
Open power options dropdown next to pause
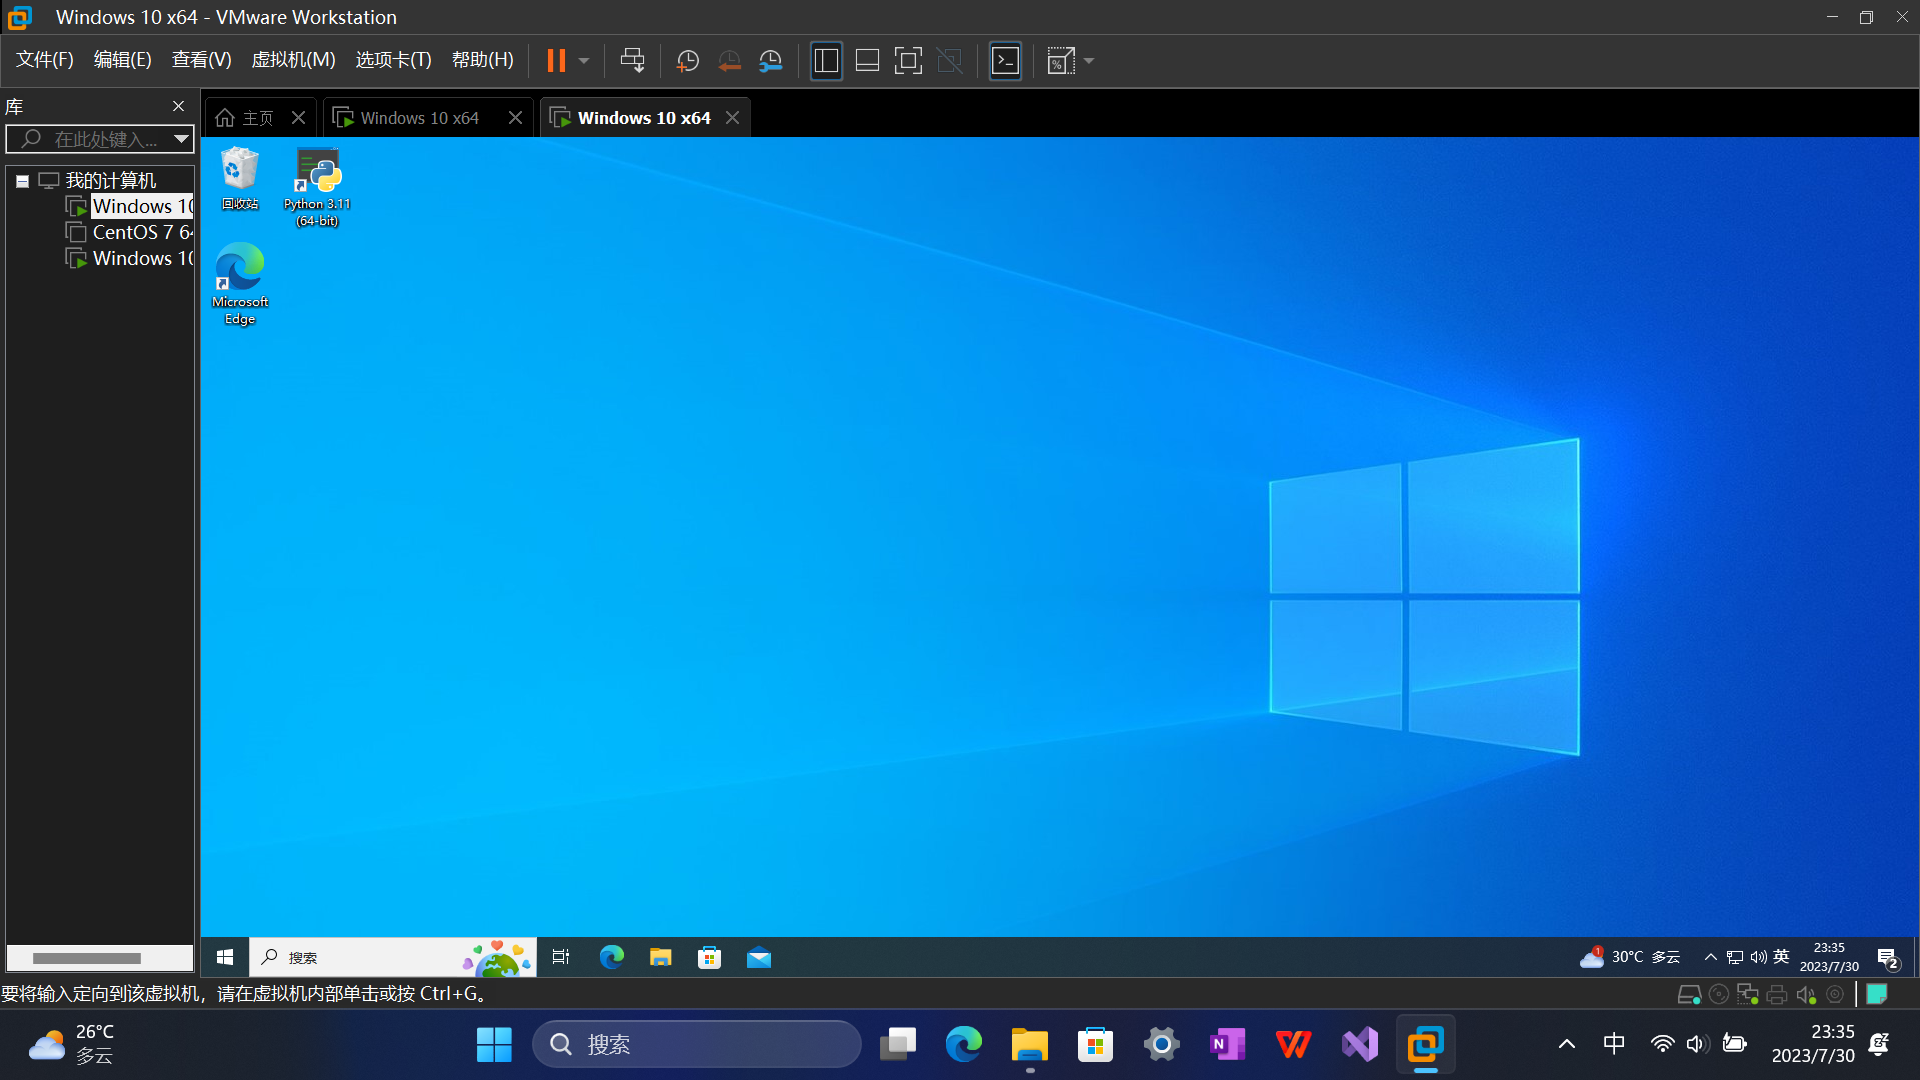(584, 61)
